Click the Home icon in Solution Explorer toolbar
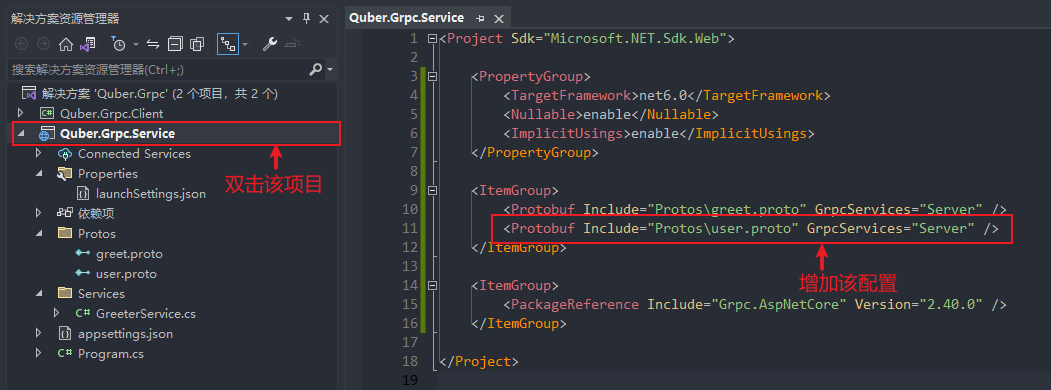The image size is (1051, 390). [66, 44]
